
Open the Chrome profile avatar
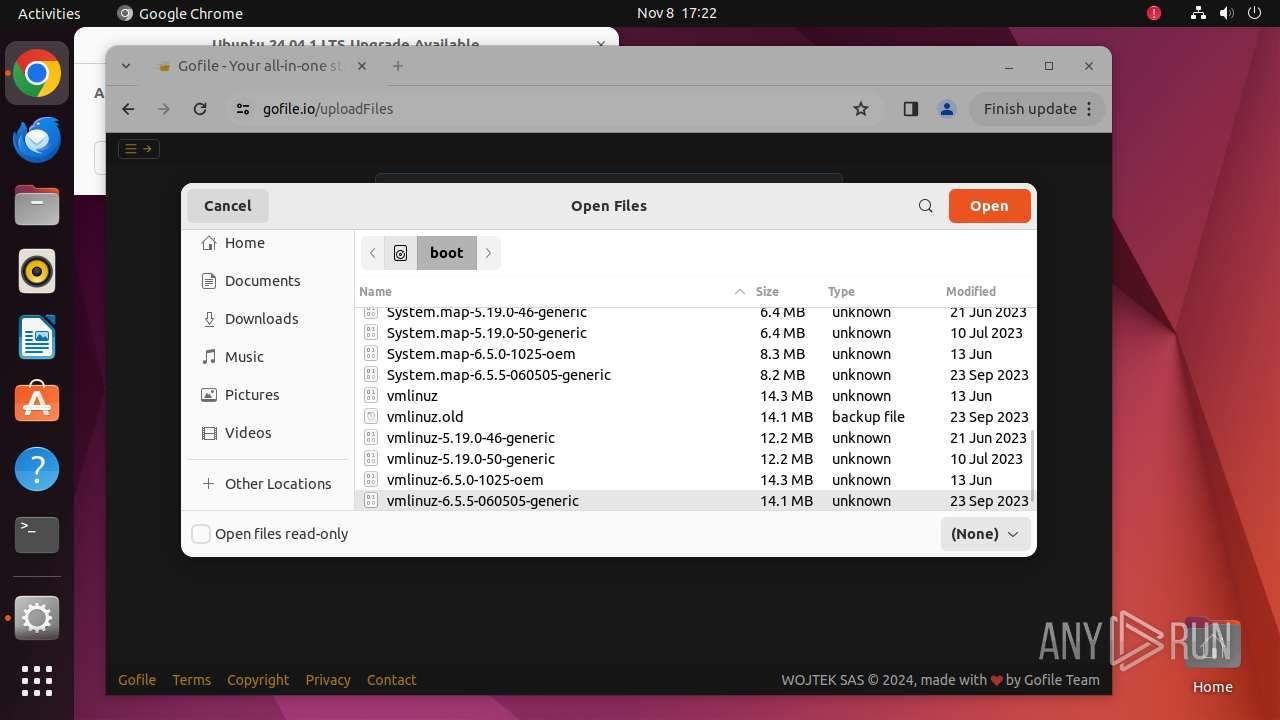(x=947, y=109)
